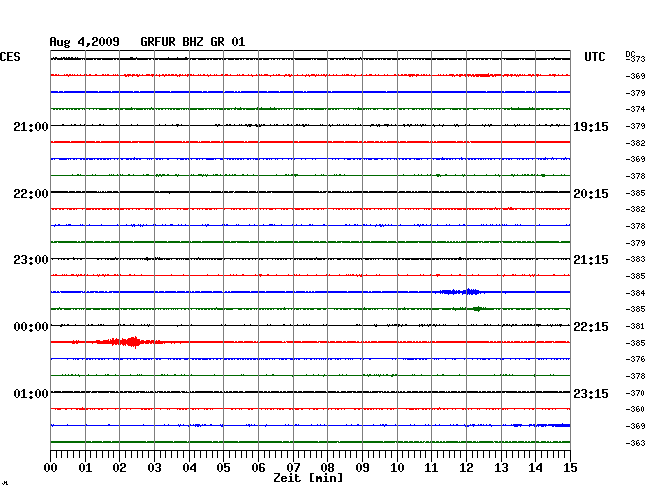Click minute tick label "04"
Screen dimensions: 650x494
click(x=189, y=467)
